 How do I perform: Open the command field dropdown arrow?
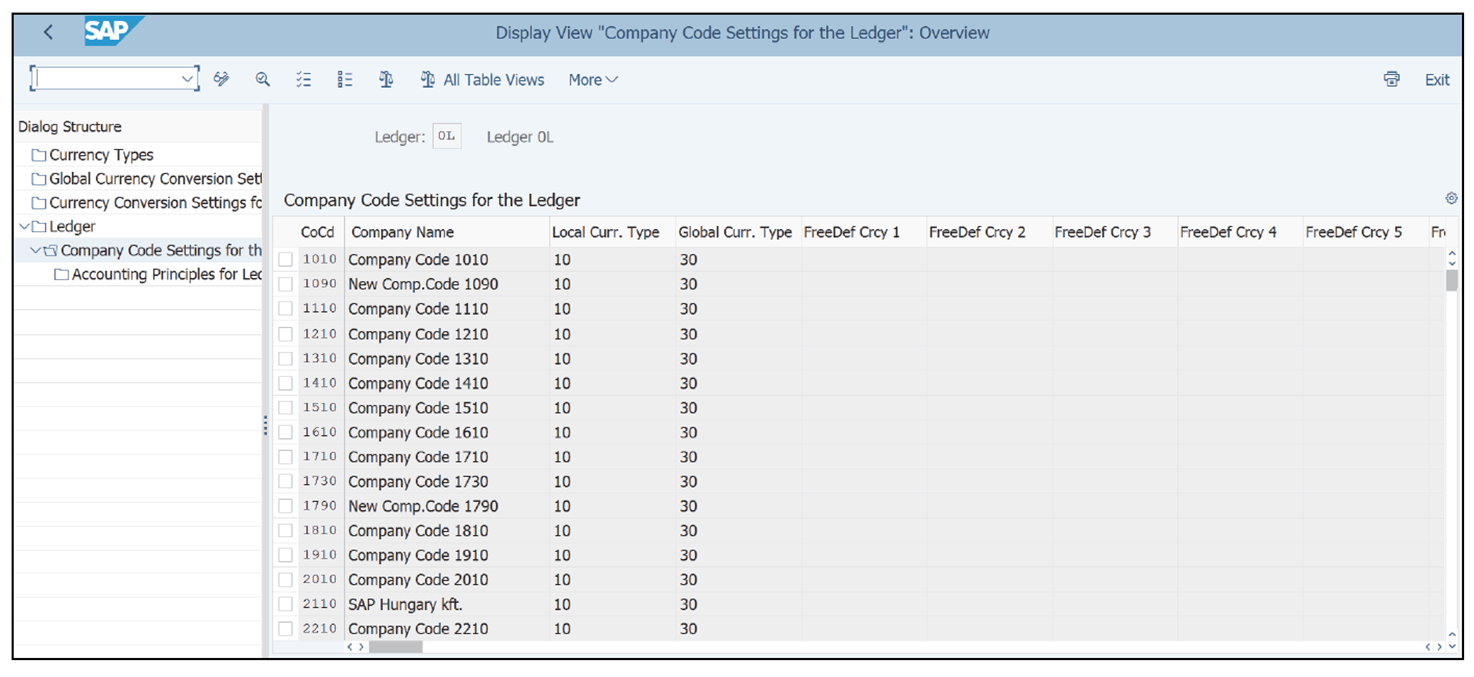click(187, 79)
